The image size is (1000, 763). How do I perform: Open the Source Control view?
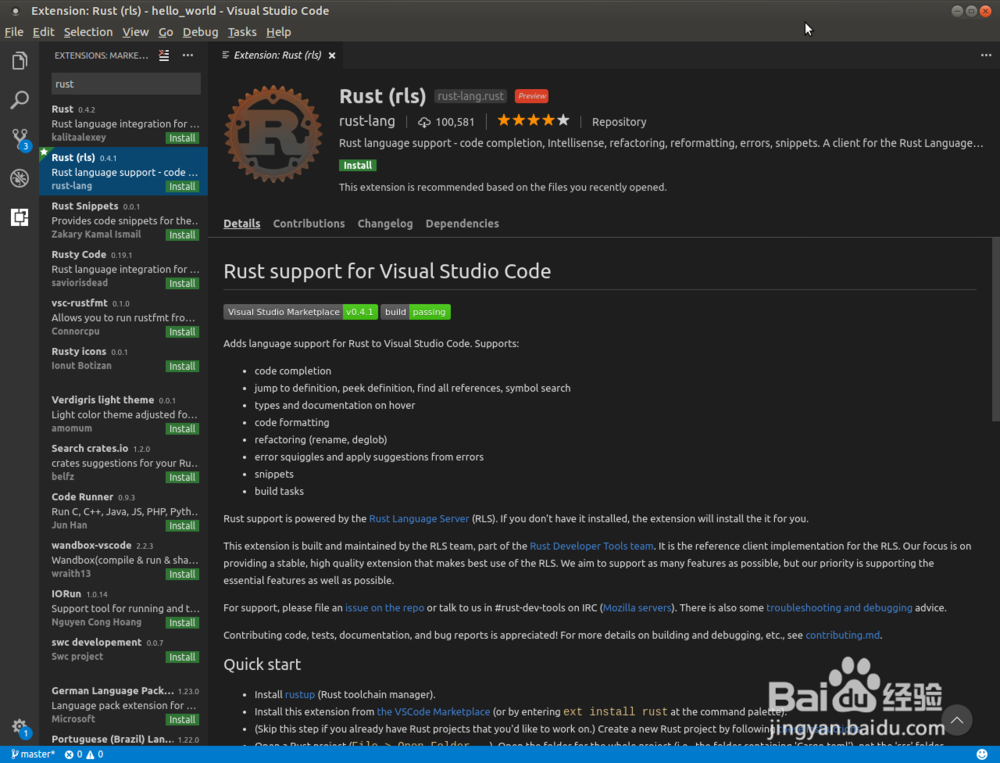tap(20, 139)
